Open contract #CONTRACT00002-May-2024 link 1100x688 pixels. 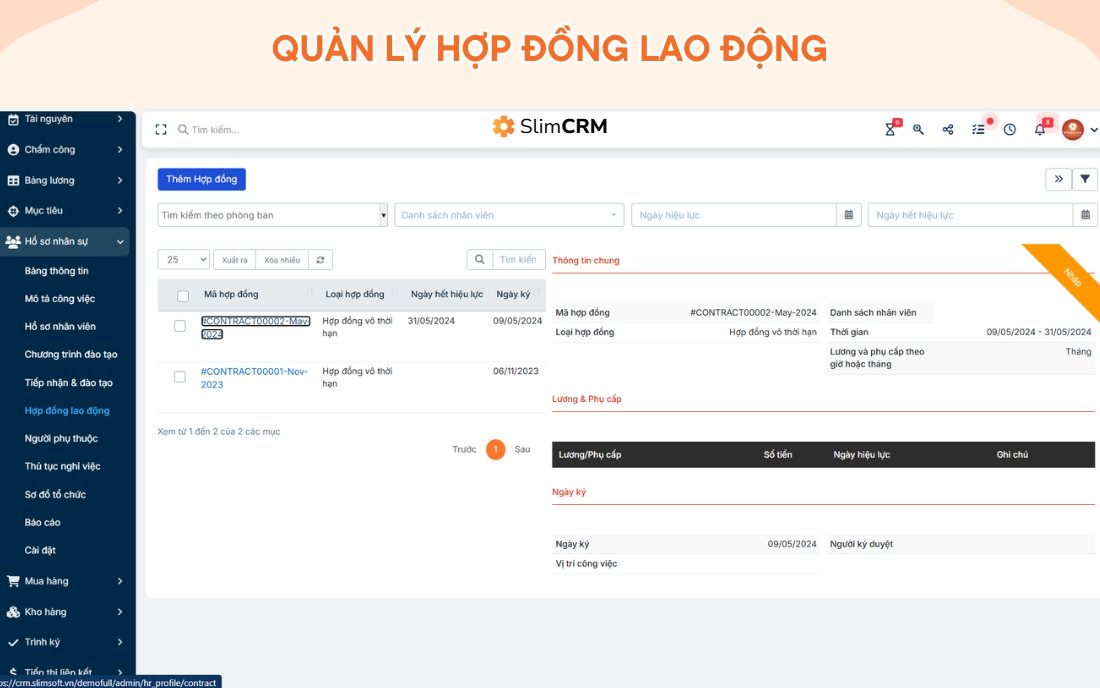(255, 327)
